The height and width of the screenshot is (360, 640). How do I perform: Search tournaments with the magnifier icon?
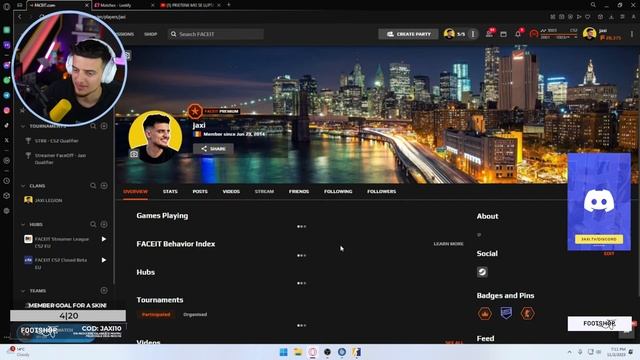[93, 126]
